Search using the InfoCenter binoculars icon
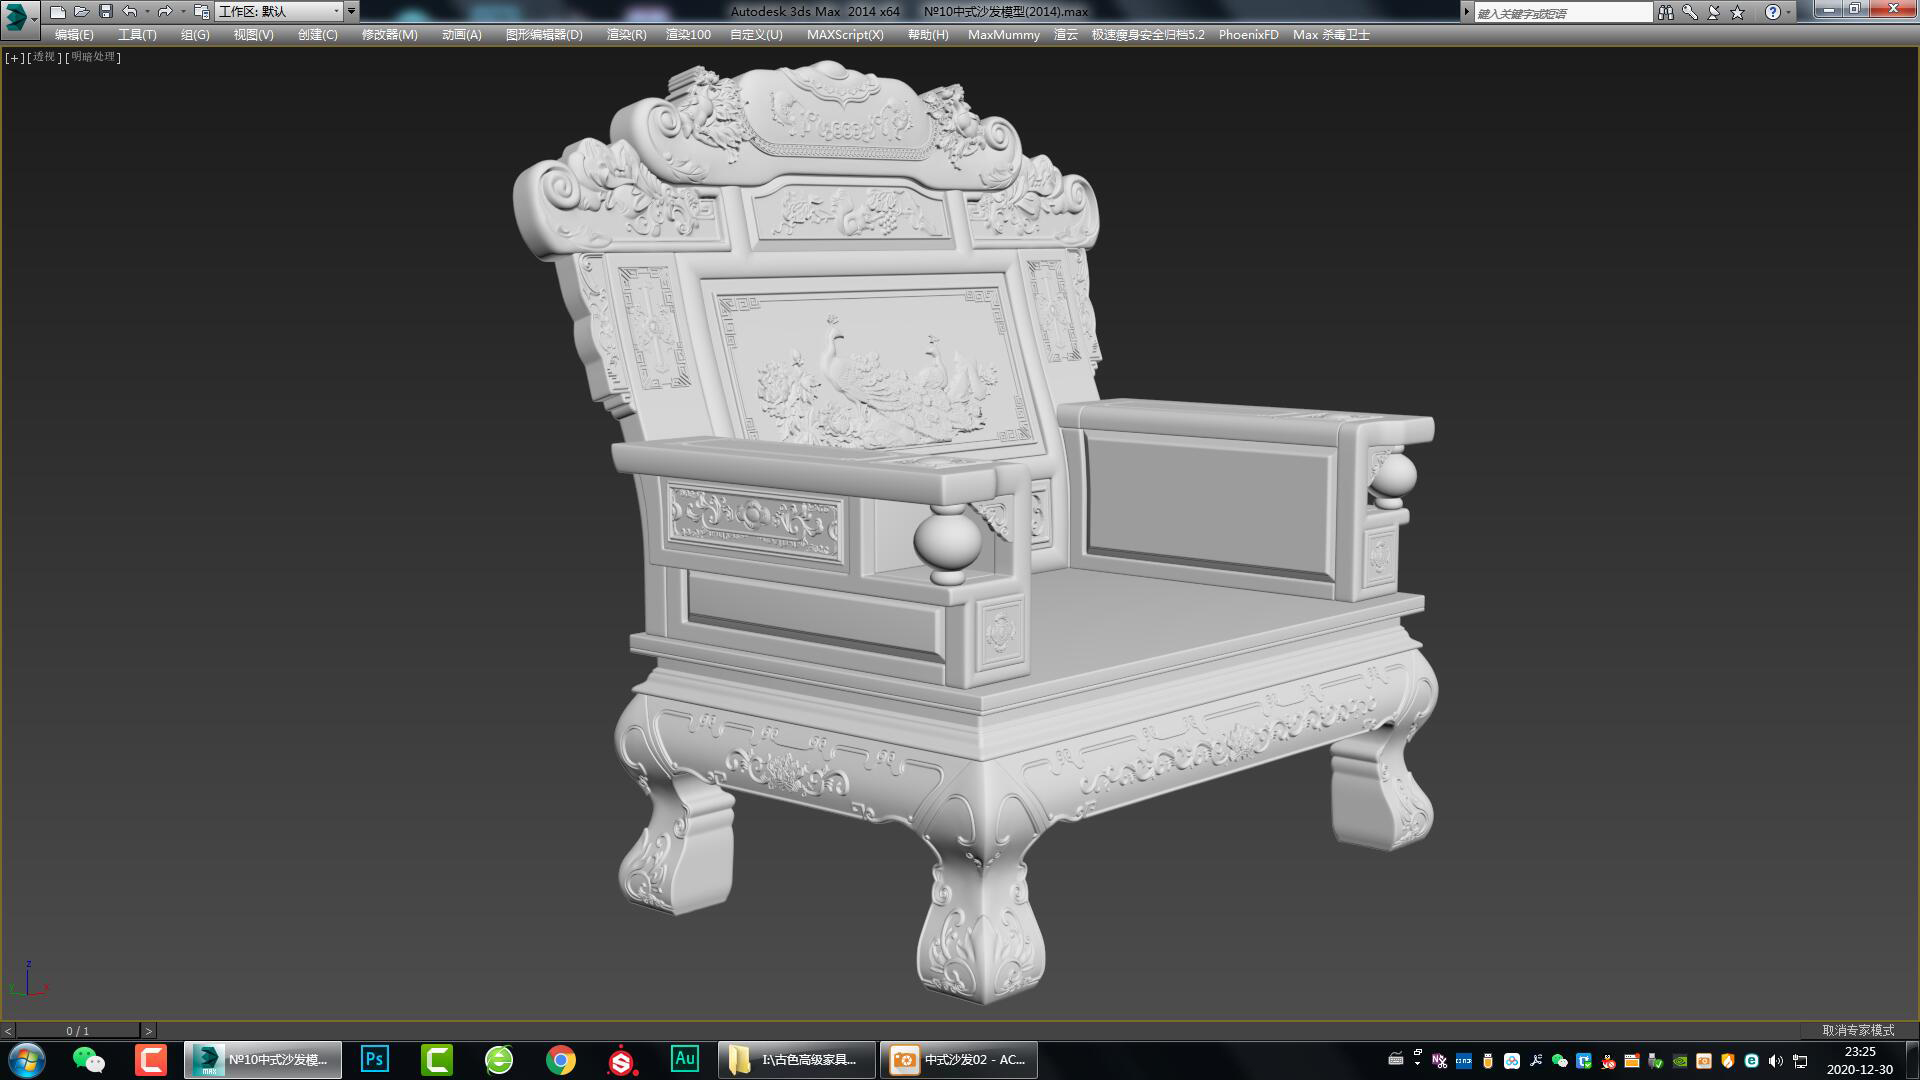This screenshot has width=1920, height=1080. click(x=1667, y=12)
